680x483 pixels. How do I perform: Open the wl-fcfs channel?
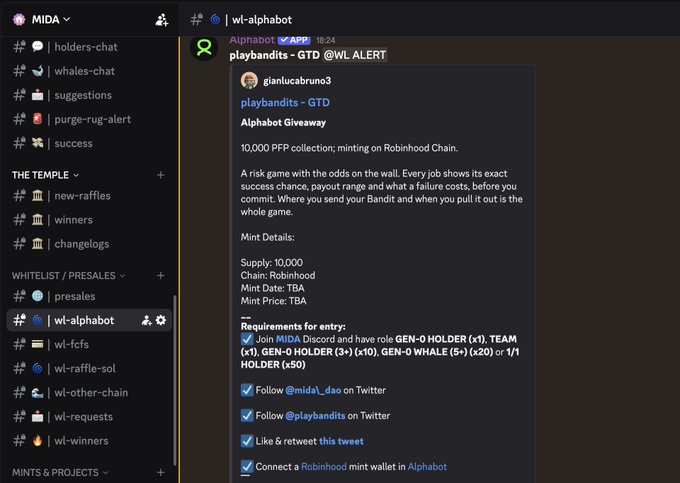click(x=89, y=344)
